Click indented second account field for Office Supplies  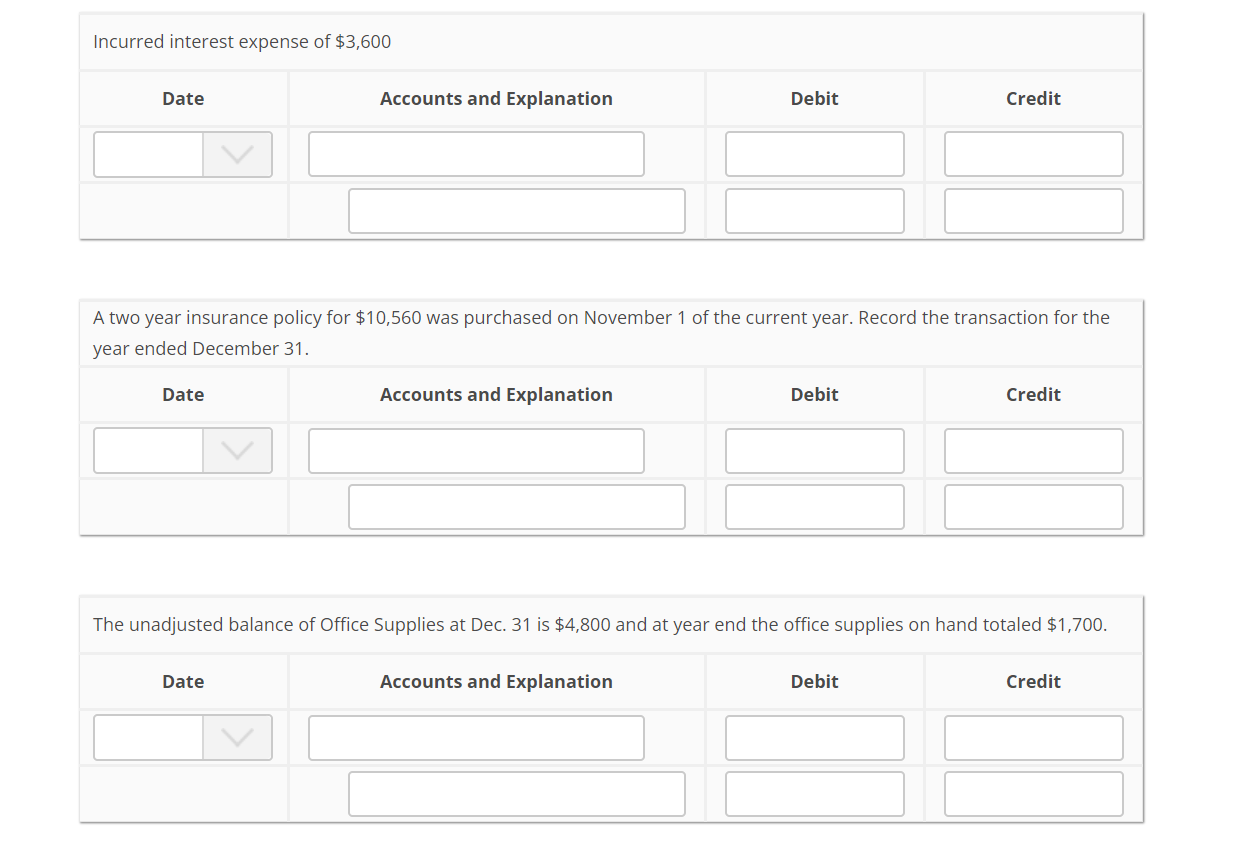[516, 794]
